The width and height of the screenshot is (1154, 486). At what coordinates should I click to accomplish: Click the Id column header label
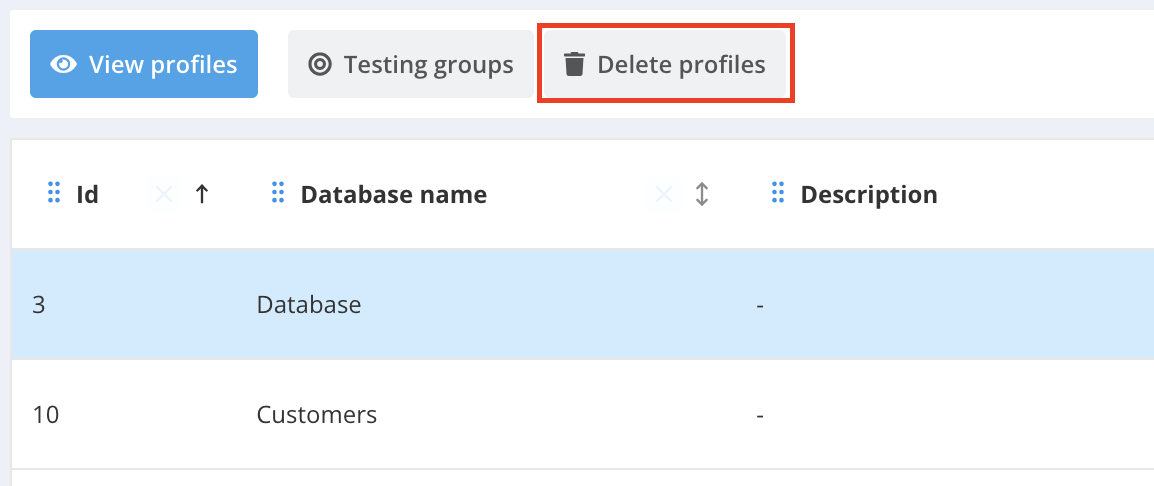88,194
